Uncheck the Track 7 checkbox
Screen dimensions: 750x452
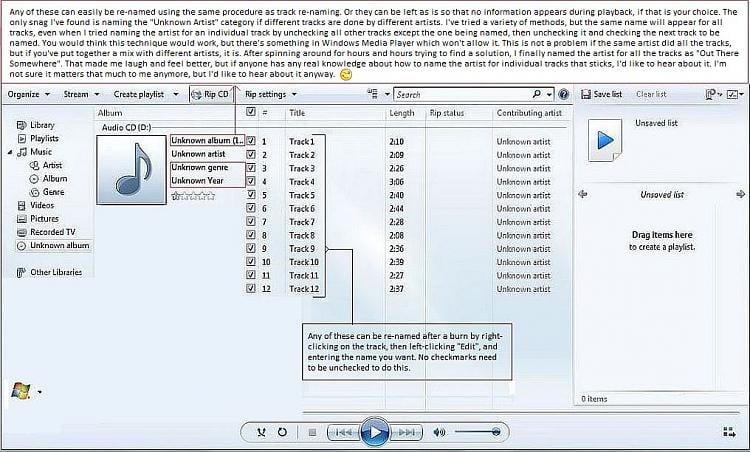251,221
